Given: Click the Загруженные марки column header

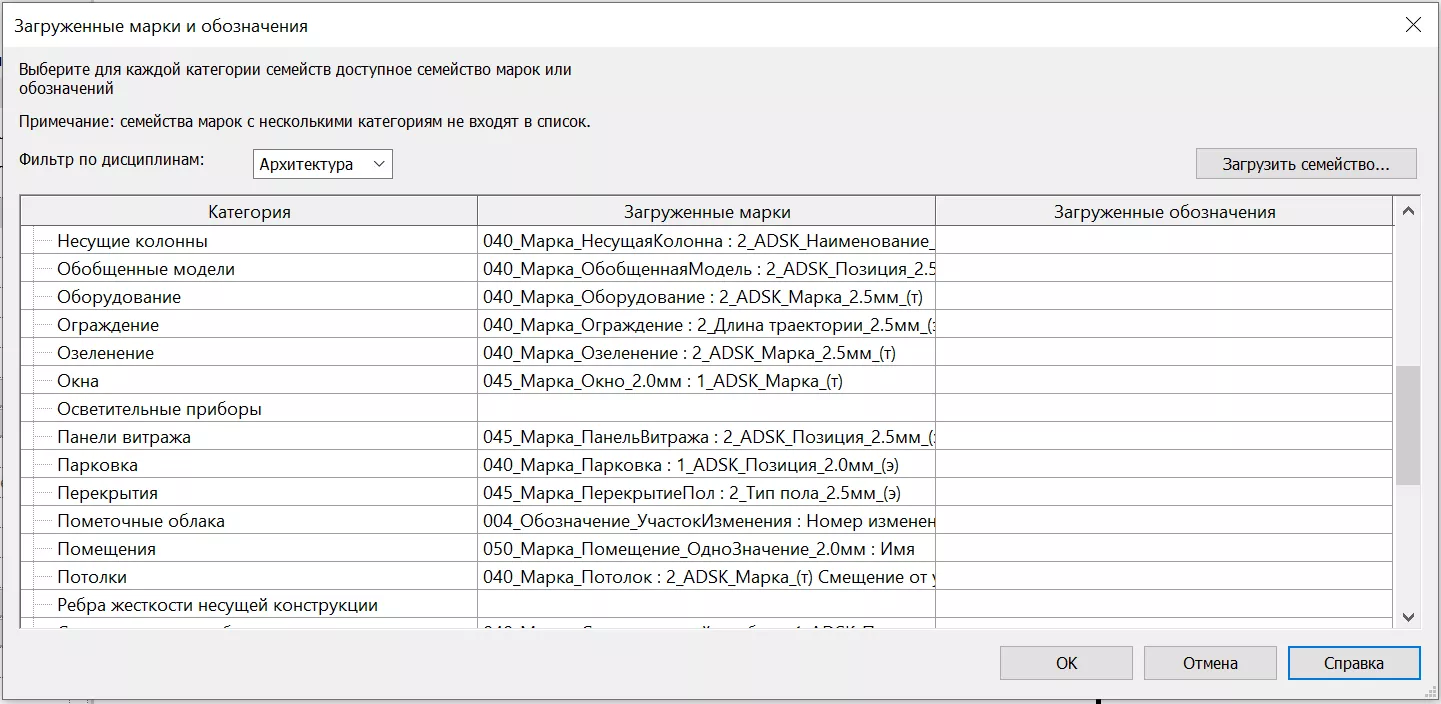Looking at the screenshot, I should coord(706,212).
